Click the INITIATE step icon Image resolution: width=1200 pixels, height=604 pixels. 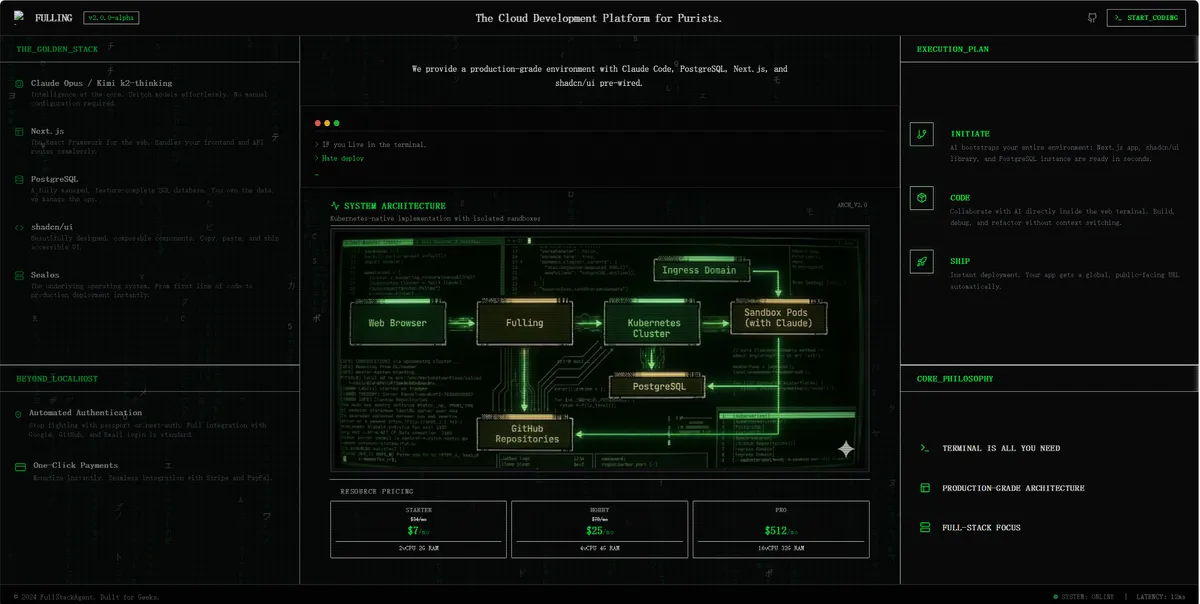921,134
